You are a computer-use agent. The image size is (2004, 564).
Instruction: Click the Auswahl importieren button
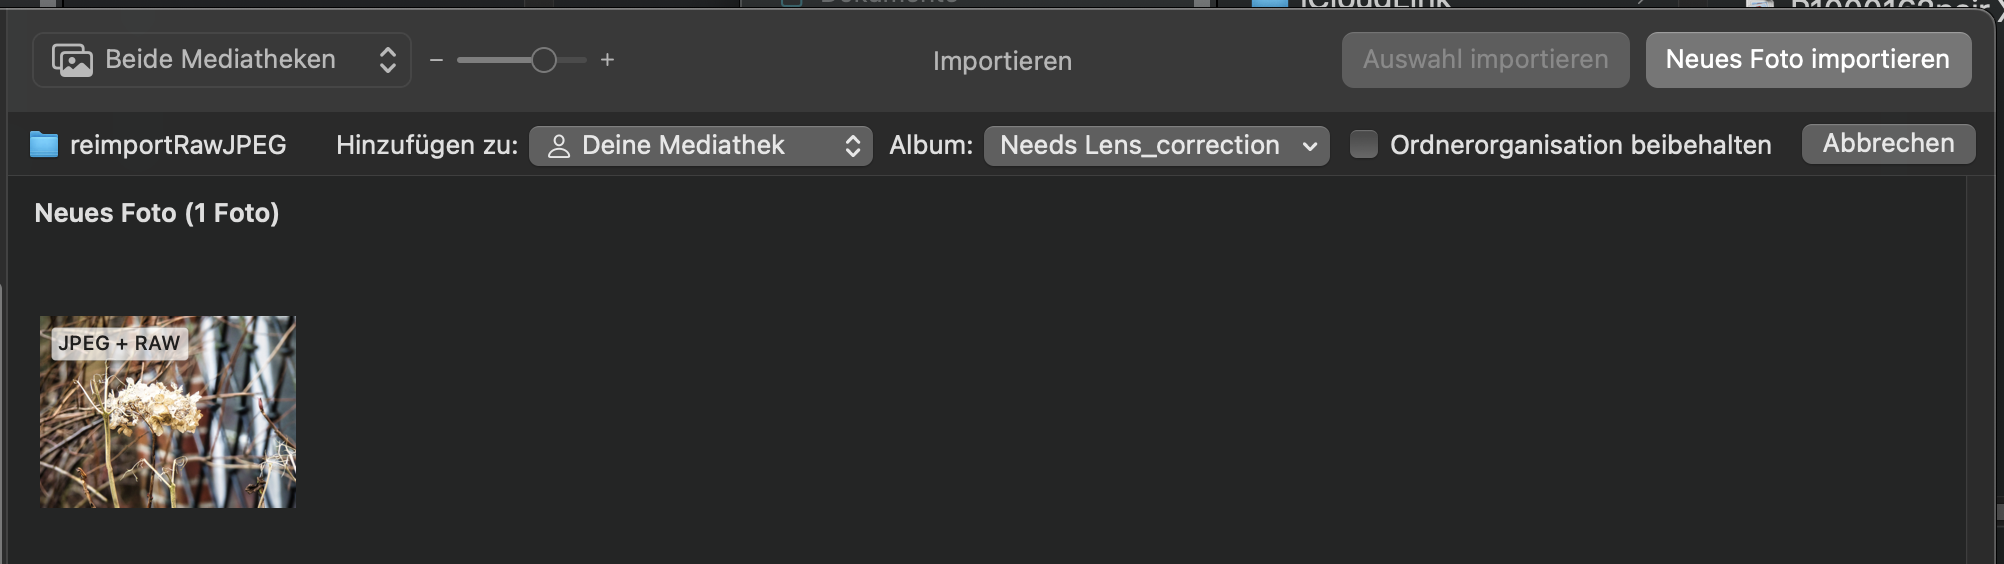[x=1485, y=60]
